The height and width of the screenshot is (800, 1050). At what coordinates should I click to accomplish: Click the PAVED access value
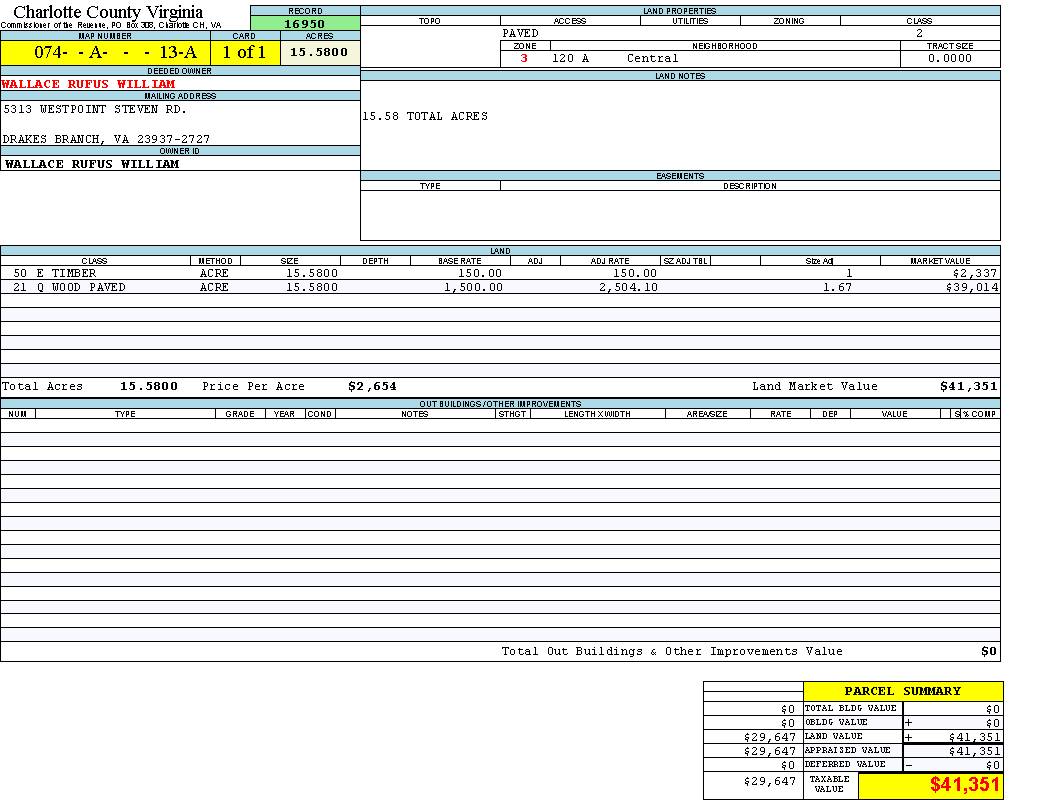point(520,33)
